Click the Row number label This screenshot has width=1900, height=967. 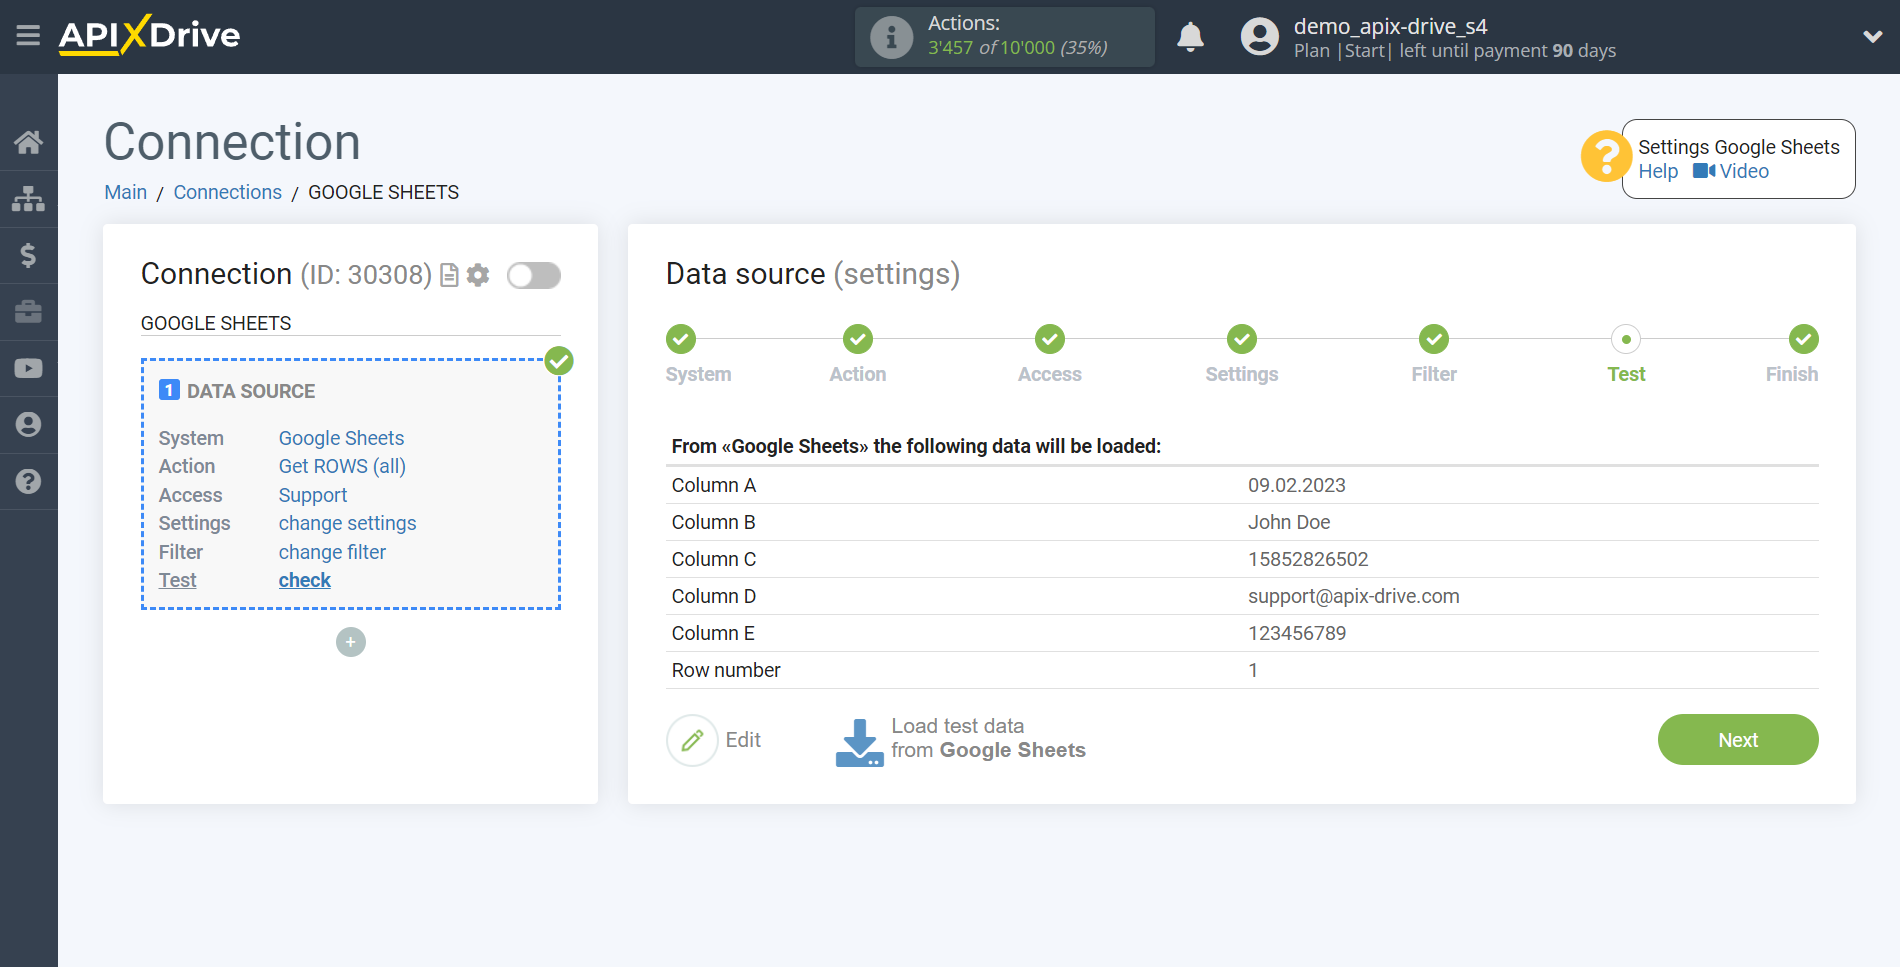click(726, 670)
